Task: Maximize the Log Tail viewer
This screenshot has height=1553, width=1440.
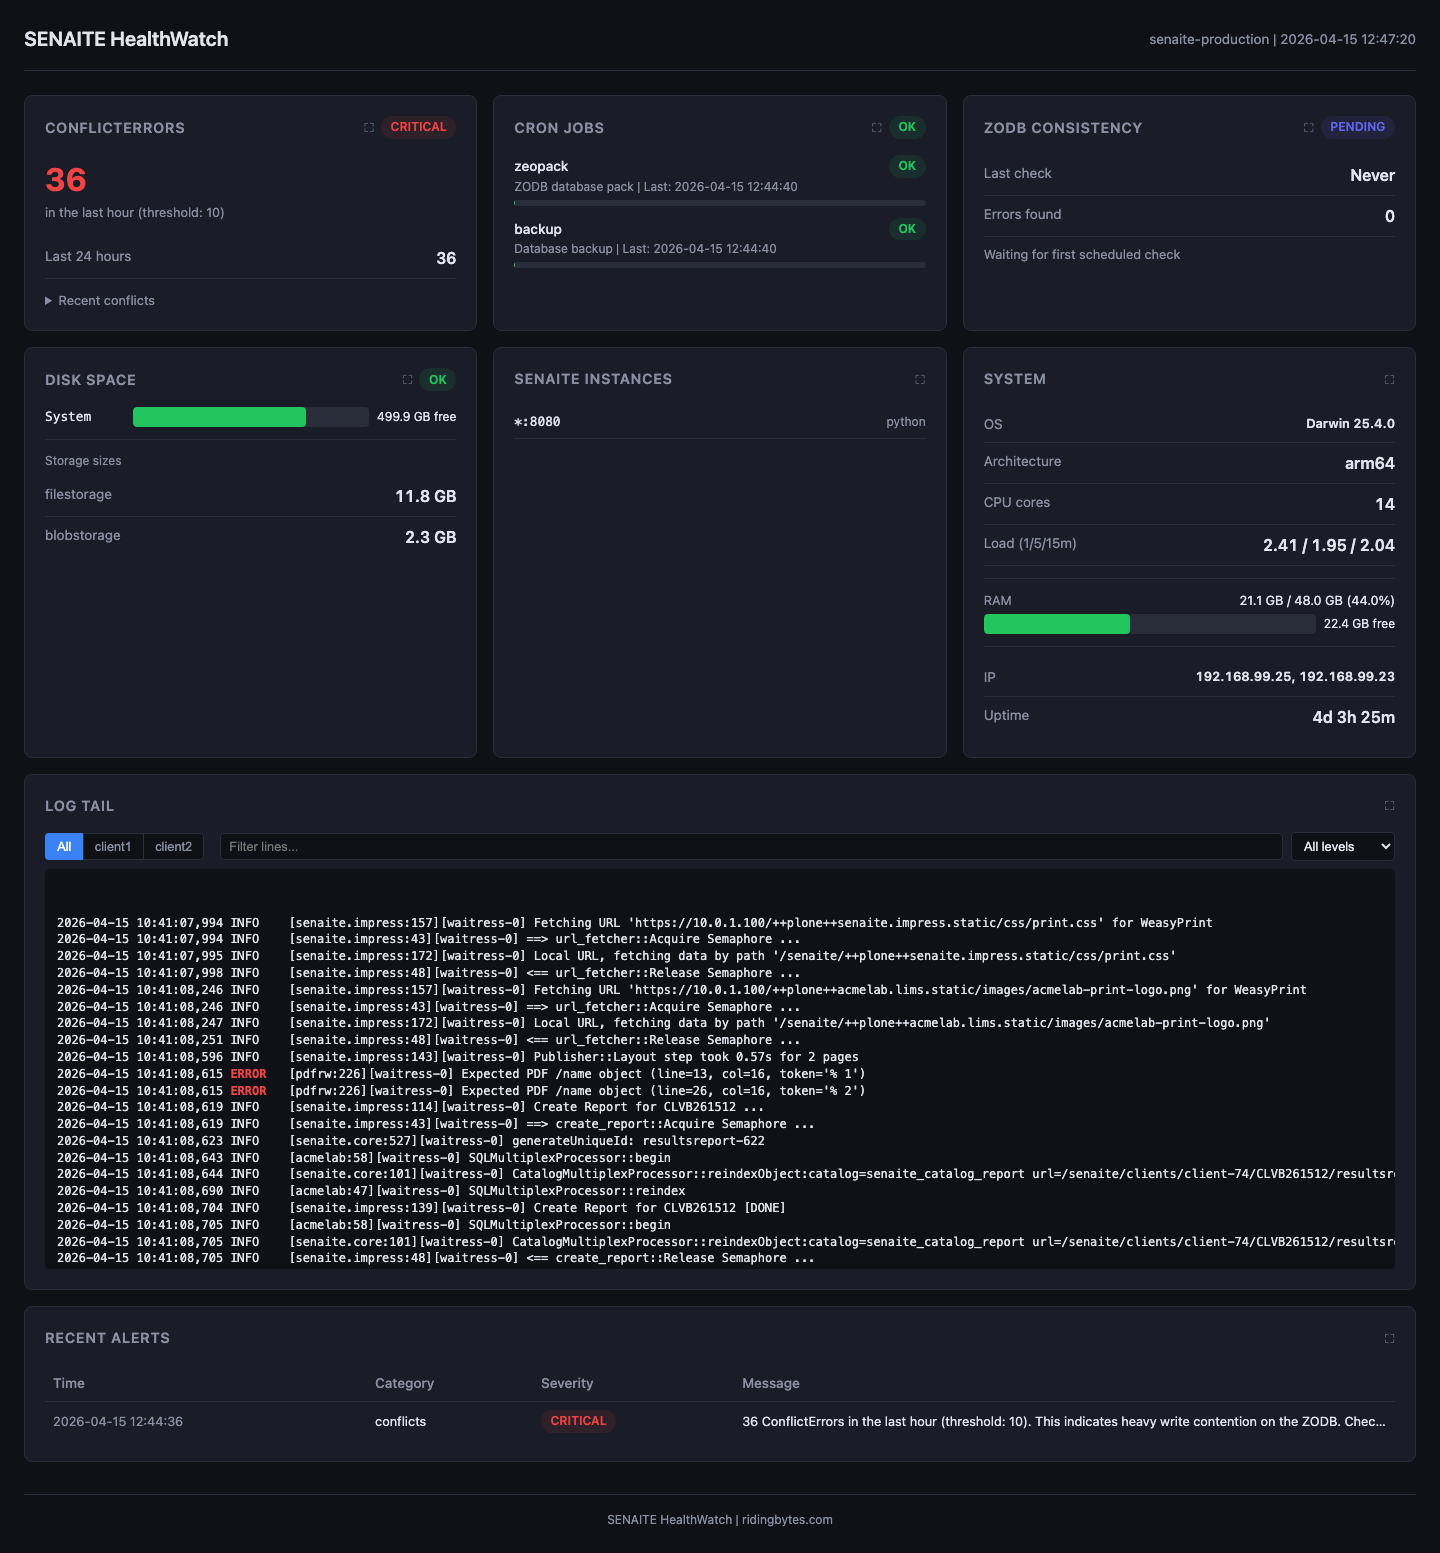Action: click(x=1389, y=805)
